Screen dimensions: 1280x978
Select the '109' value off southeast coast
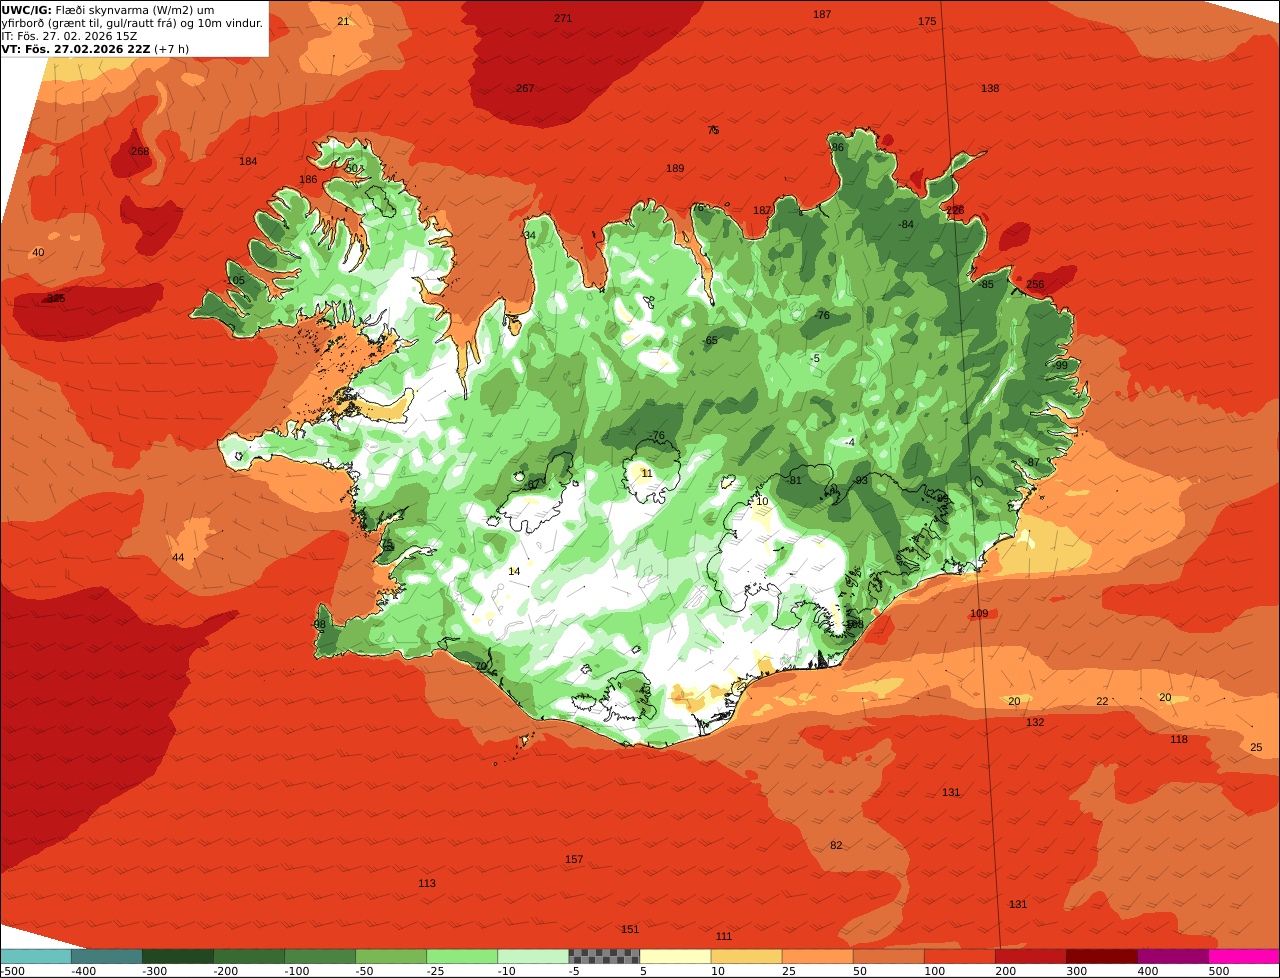(x=979, y=613)
